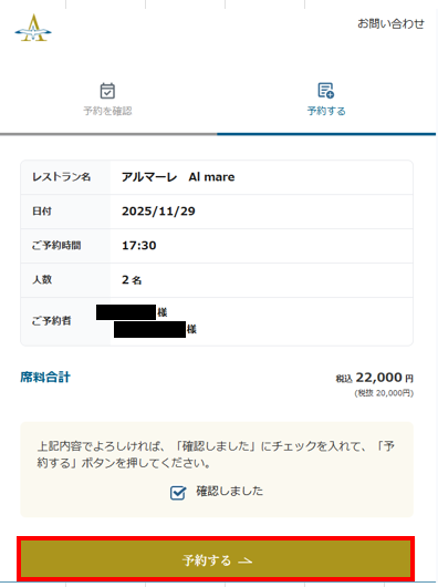Click the 確認しました checkbox label text
438x587 pixels.
point(229,491)
